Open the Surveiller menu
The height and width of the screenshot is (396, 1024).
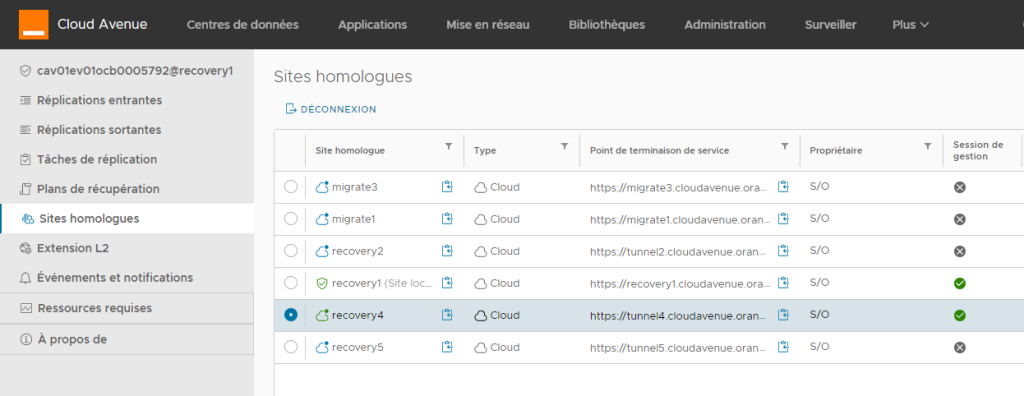(831, 25)
